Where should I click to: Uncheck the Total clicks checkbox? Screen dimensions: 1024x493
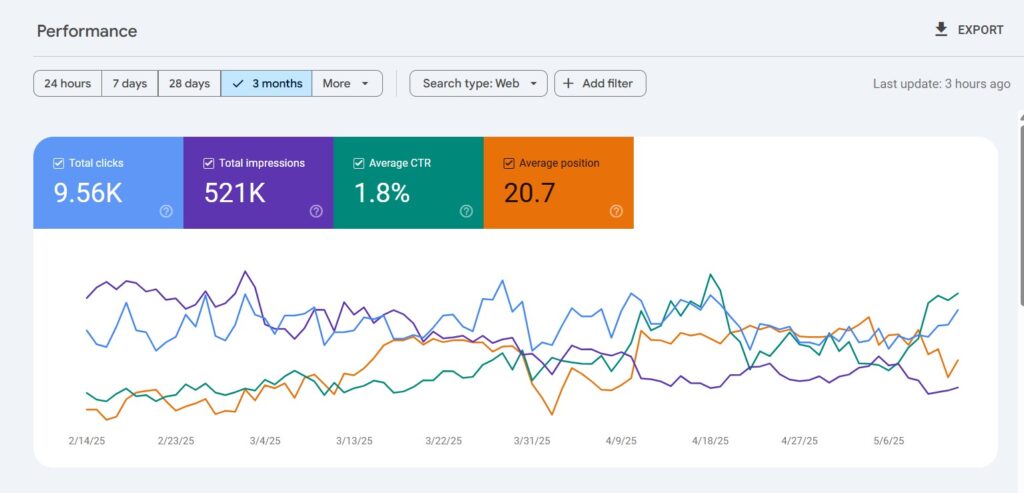[58, 163]
